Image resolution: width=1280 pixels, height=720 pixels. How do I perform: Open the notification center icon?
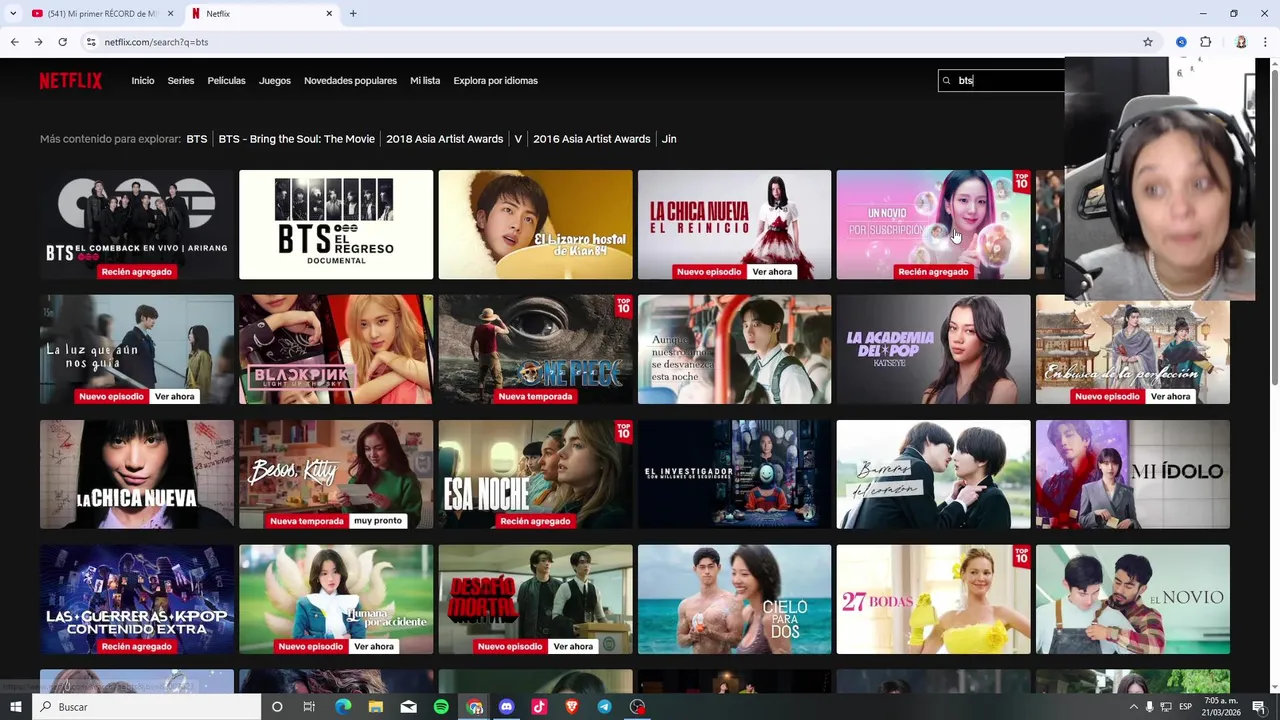tap(1259, 707)
